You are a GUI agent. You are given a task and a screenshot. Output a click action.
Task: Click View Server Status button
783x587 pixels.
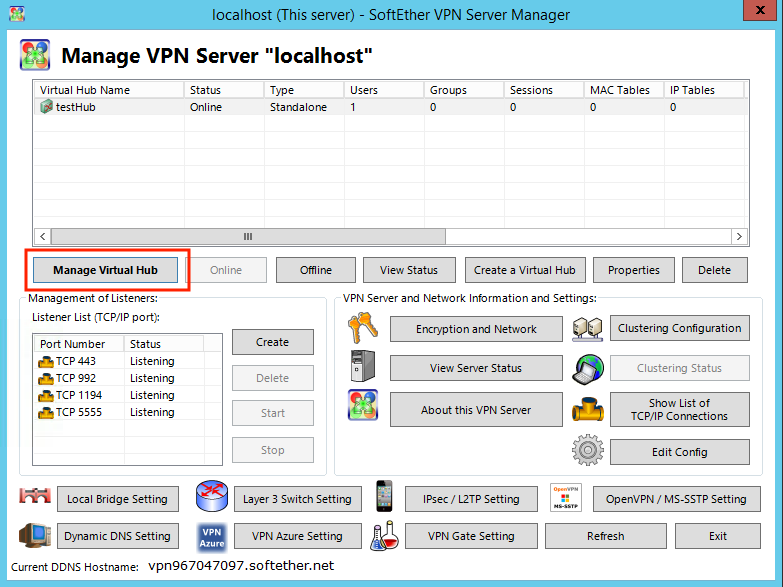(x=476, y=368)
